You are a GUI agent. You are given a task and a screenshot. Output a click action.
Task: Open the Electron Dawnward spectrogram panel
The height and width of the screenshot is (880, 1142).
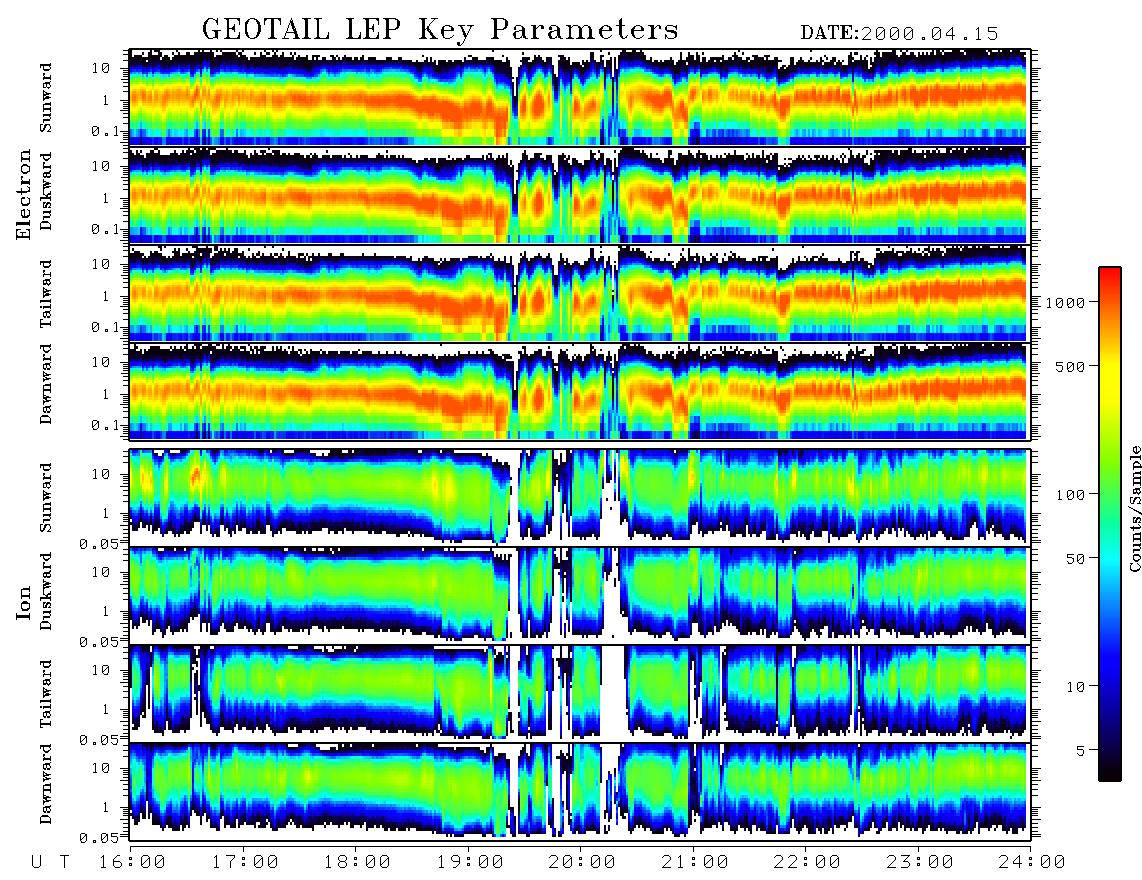pyautogui.click(x=578, y=392)
